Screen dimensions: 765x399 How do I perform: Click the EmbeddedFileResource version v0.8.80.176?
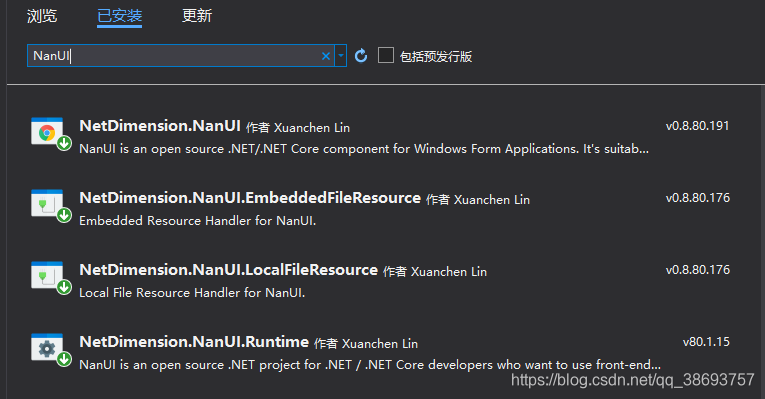pos(698,198)
